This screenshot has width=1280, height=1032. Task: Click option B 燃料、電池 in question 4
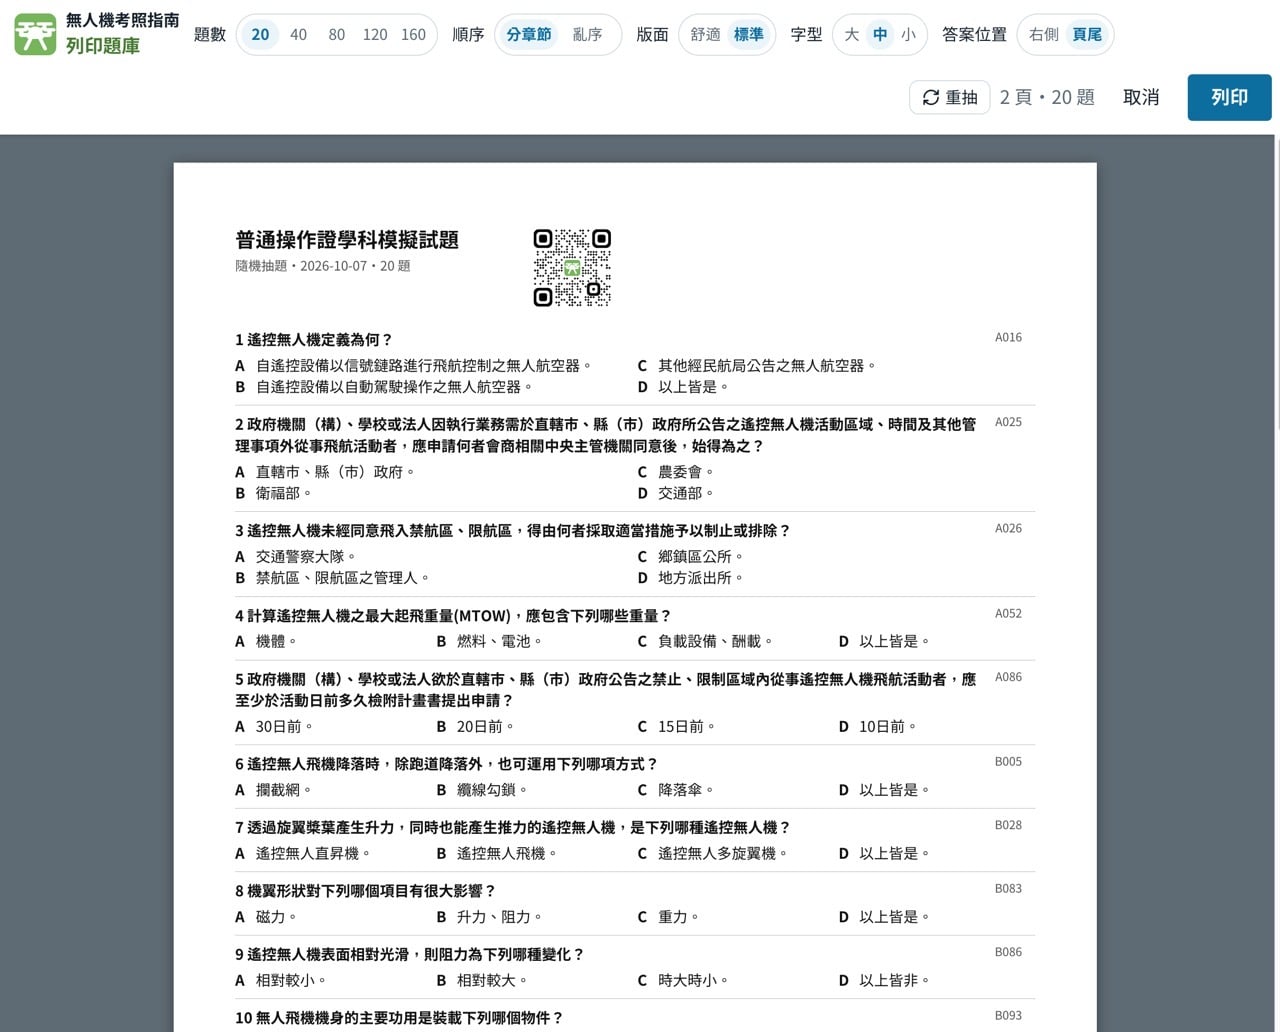tap(489, 641)
